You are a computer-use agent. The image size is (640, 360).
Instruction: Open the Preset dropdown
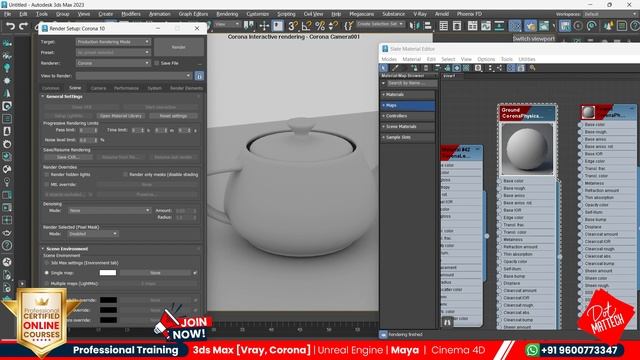pyautogui.click(x=113, y=53)
